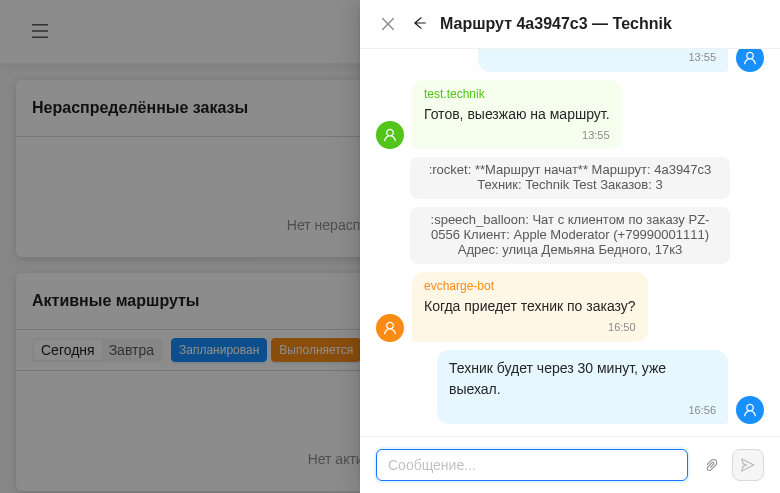Click the test.technik sender name
The width and height of the screenshot is (780, 493).
pyautogui.click(x=454, y=94)
